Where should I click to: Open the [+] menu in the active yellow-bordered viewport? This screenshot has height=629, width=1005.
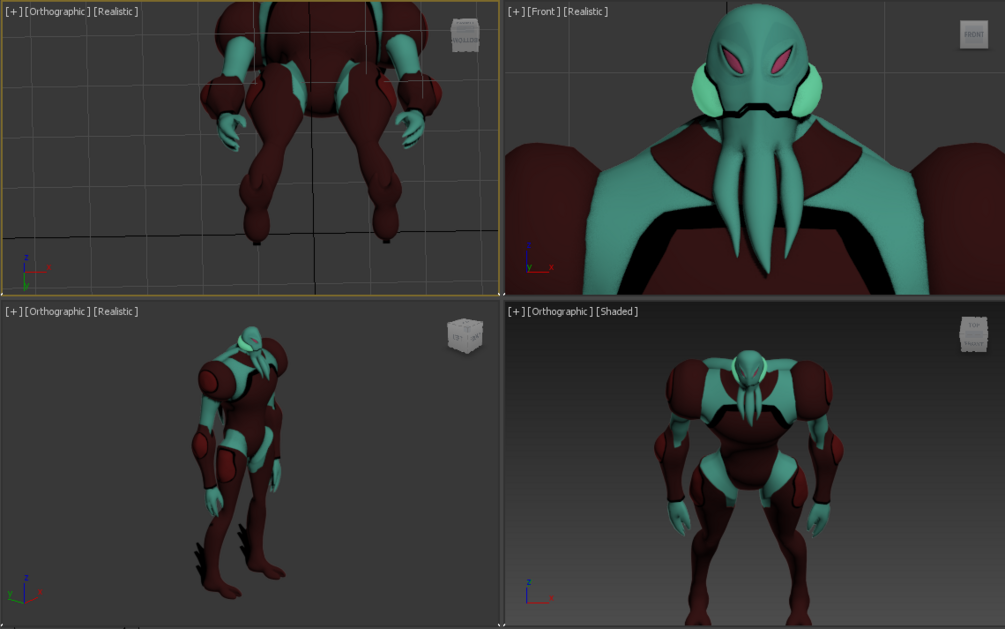tap(13, 12)
